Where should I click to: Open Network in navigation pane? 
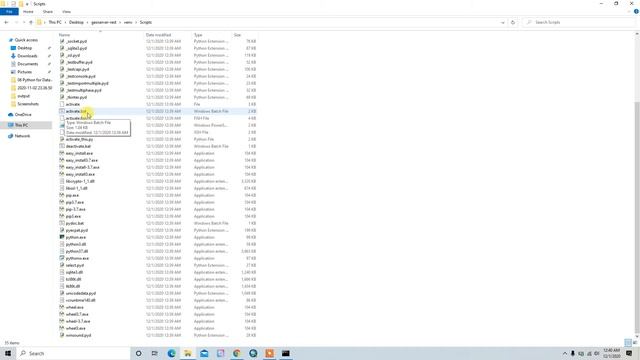pyautogui.click(x=22, y=136)
